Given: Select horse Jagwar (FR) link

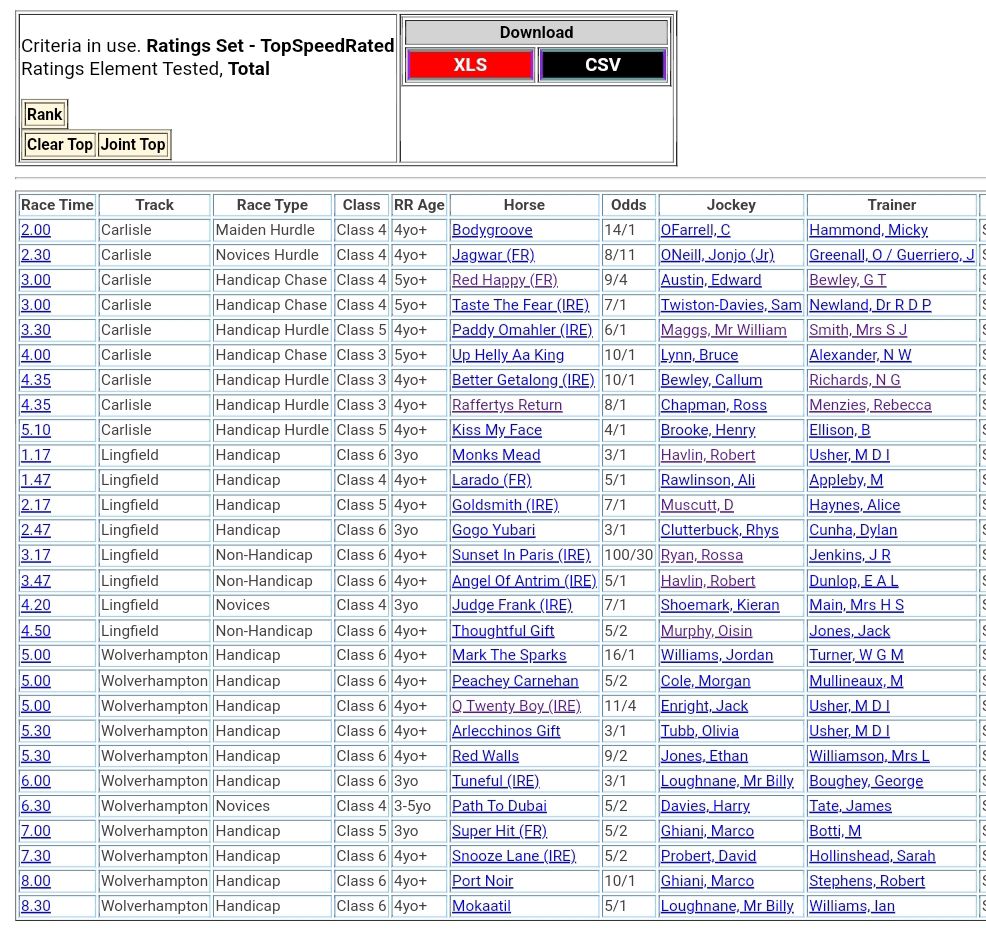Looking at the screenshot, I should [493, 255].
